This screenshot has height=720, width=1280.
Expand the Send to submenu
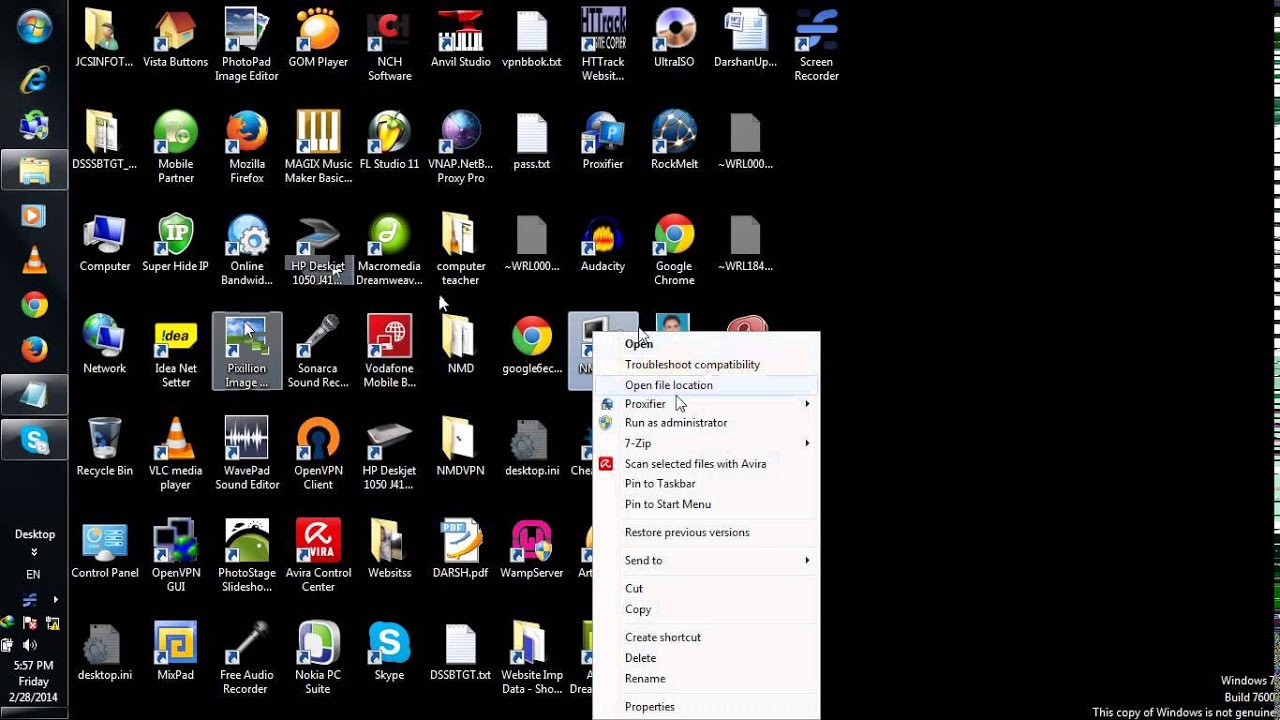click(x=706, y=560)
